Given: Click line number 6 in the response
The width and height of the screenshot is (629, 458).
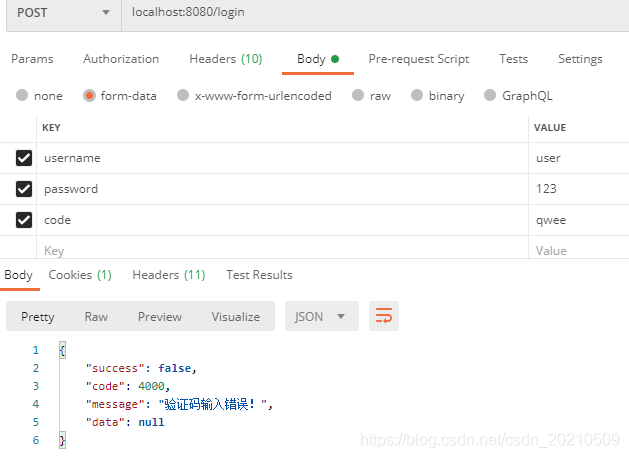Looking at the screenshot, I should coord(36,440).
